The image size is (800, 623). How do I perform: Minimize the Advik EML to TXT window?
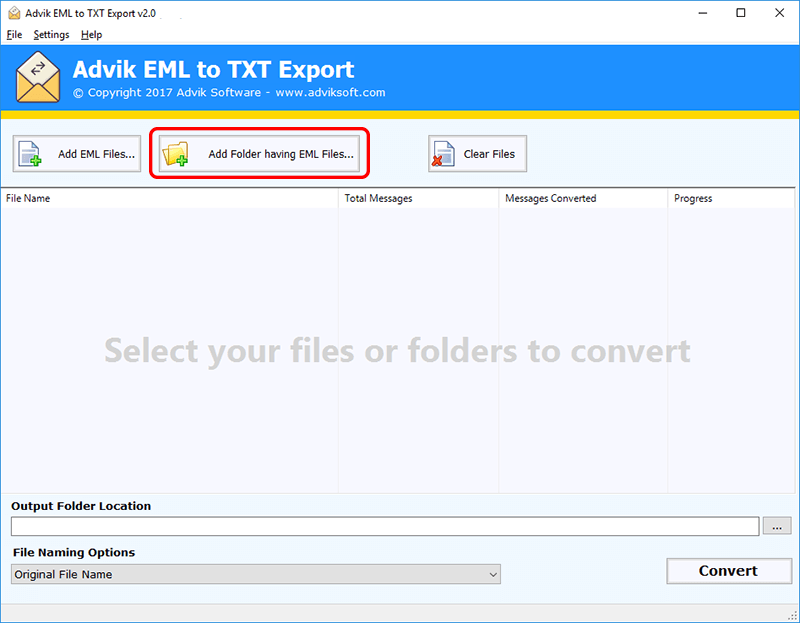tap(695, 14)
